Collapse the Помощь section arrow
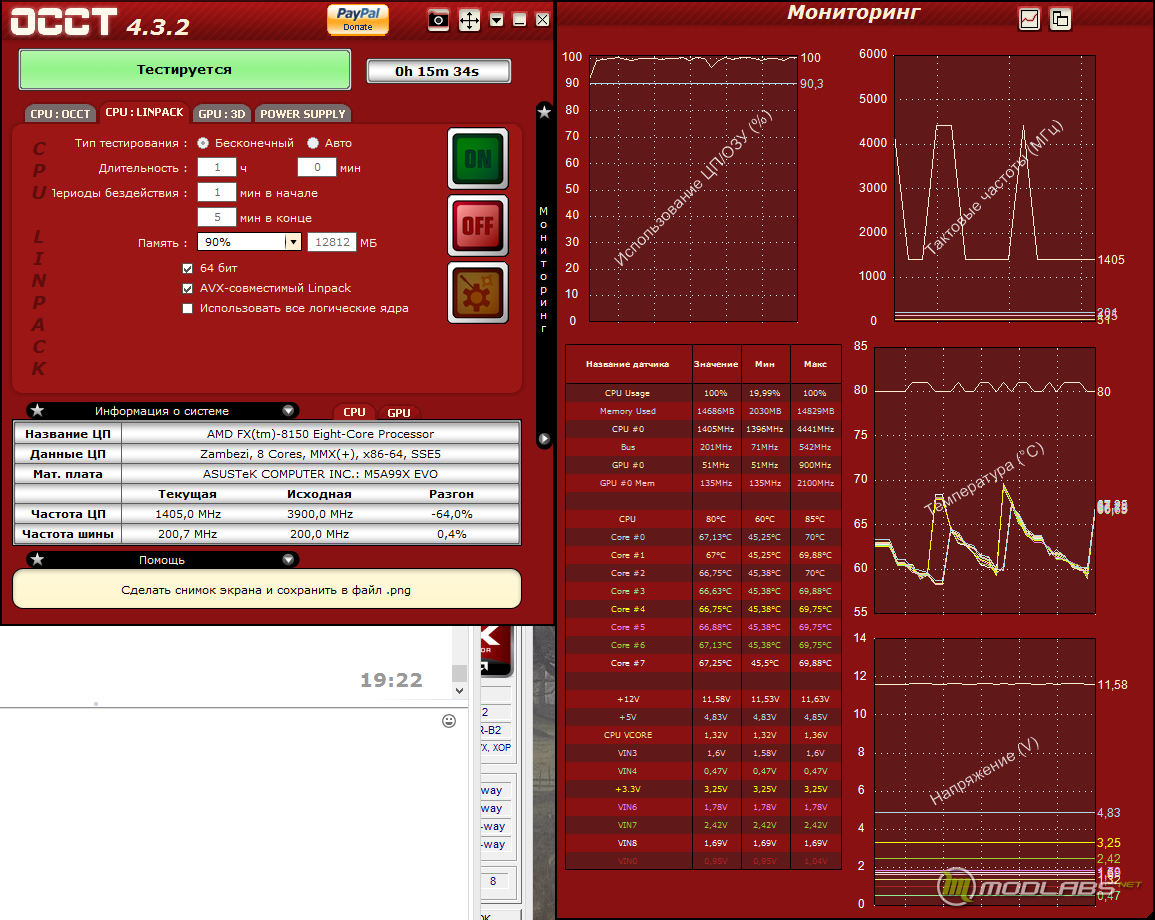 click(288, 560)
